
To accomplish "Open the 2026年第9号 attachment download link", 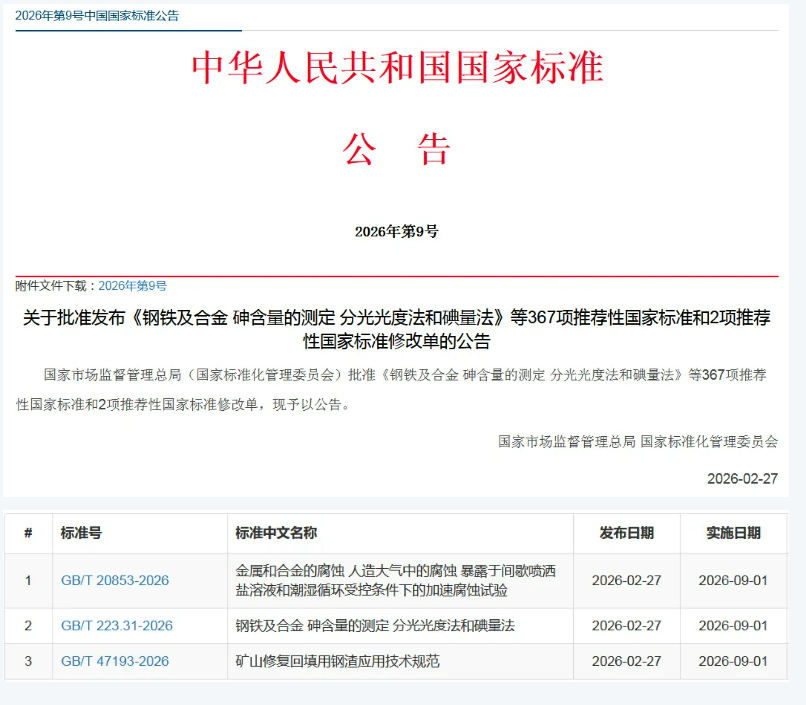I will click(132, 286).
